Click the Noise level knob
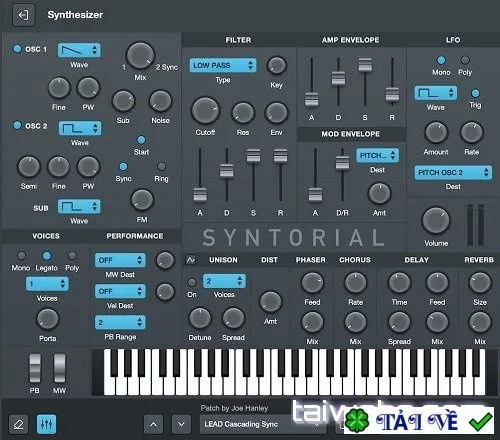The height and width of the screenshot is (440, 500). 160,101
